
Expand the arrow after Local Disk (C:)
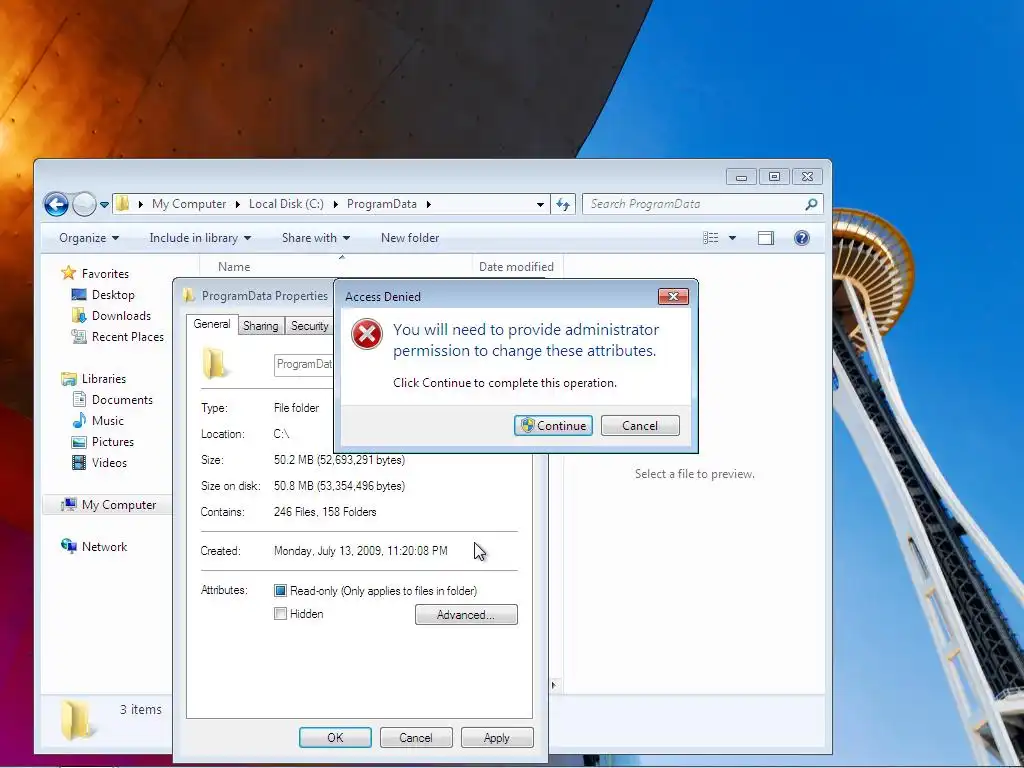click(x=335, y=204)
